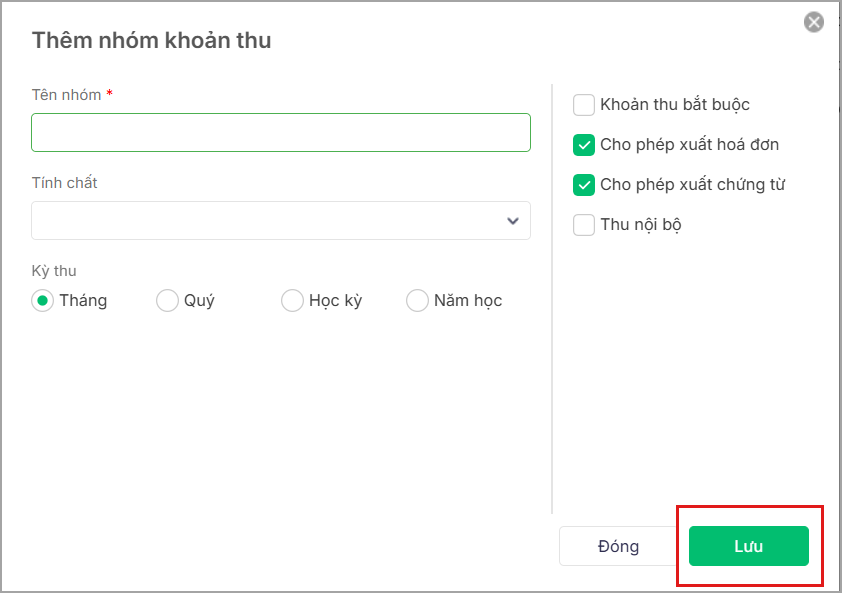Open the Tính chất combo box
Viewport: 842px width, 593px height.
[x=270, y=220]
